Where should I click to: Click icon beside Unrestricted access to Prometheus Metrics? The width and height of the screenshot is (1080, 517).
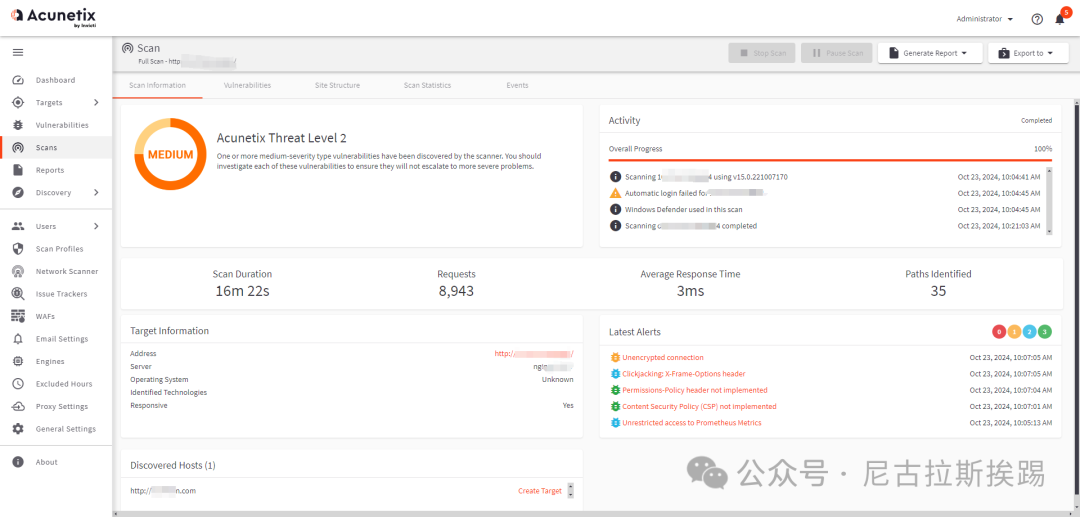pos(616,423)
